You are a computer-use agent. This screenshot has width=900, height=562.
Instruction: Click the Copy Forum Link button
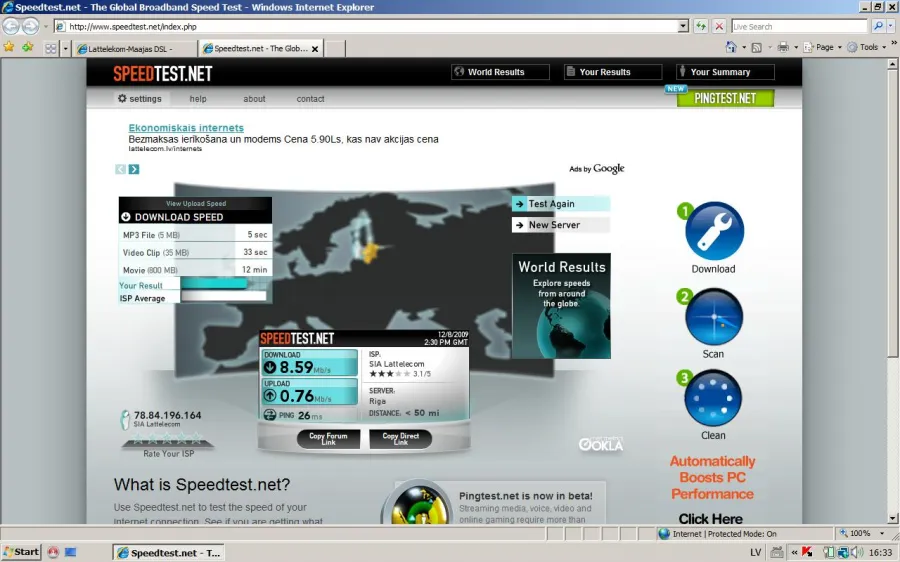tap(328, 439)
